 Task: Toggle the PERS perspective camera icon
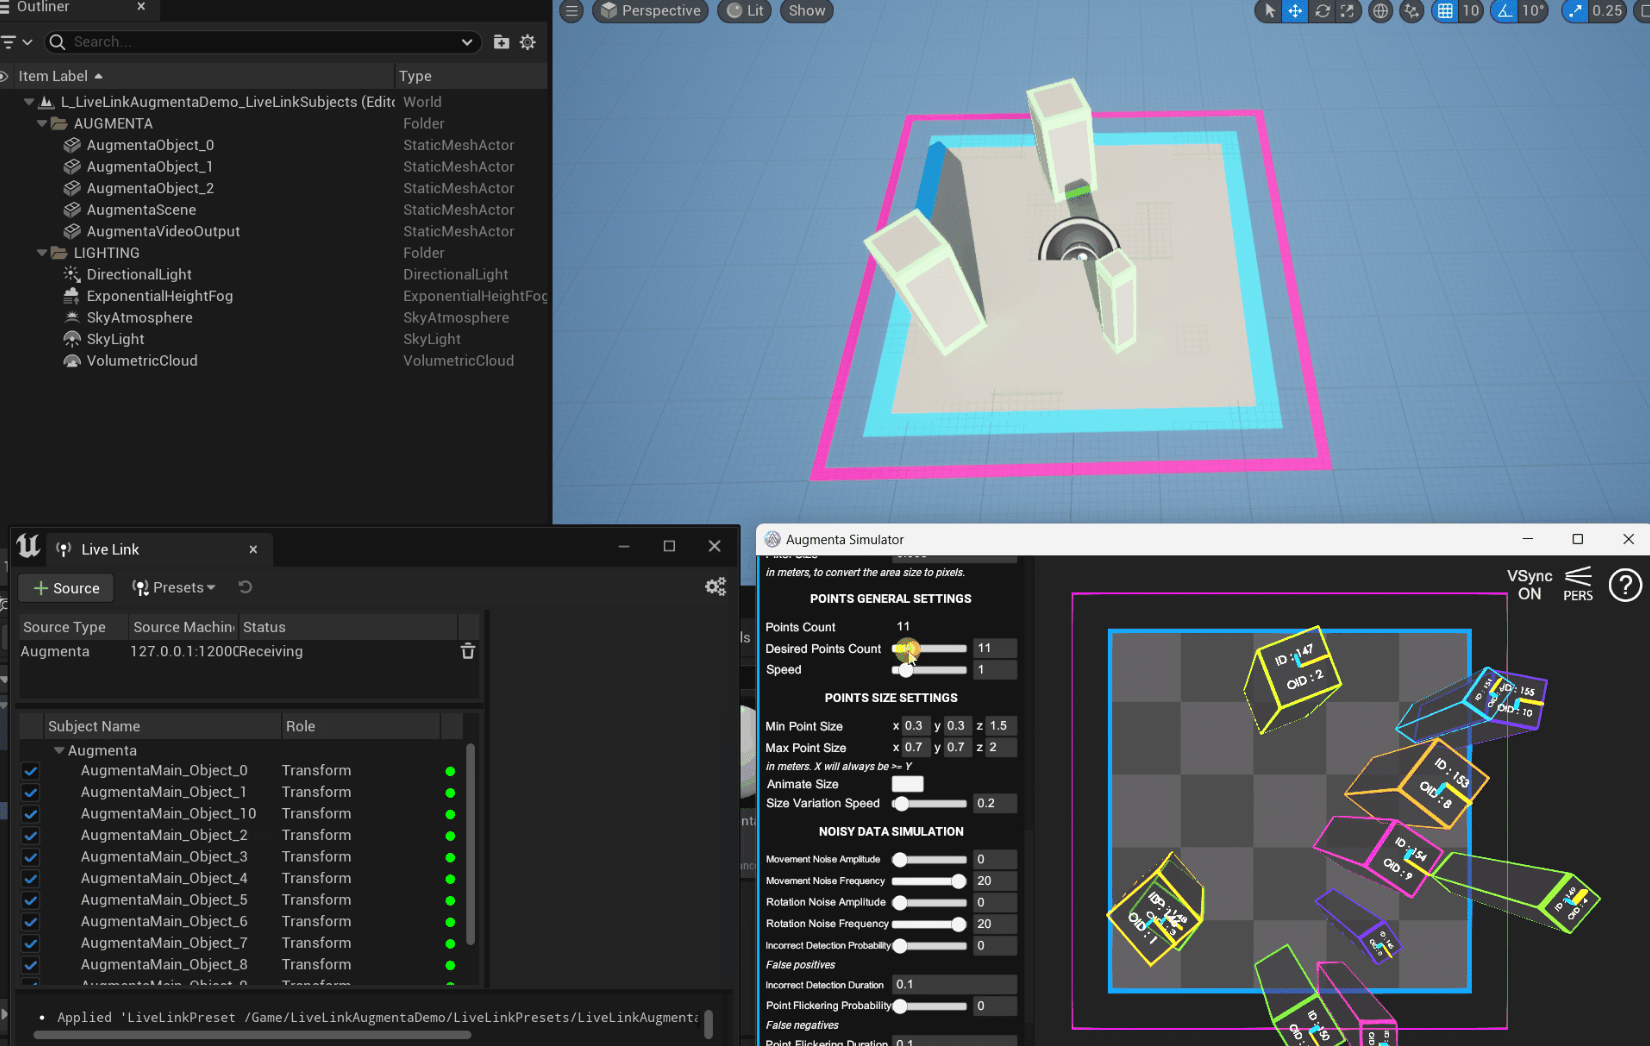pos(1578,585)
